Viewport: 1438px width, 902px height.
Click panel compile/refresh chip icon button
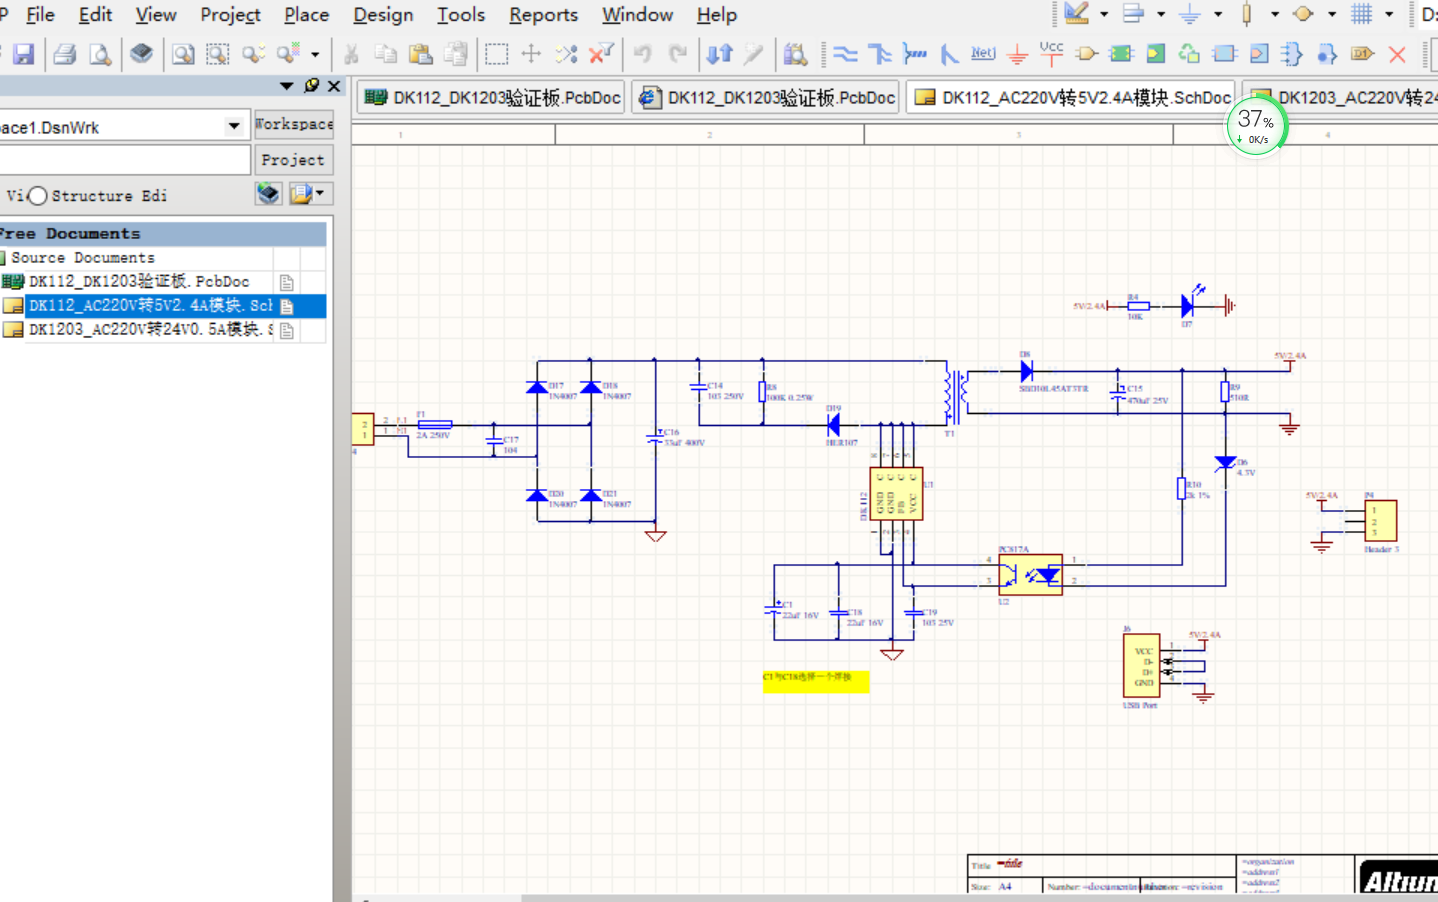(x=268, y=194)
